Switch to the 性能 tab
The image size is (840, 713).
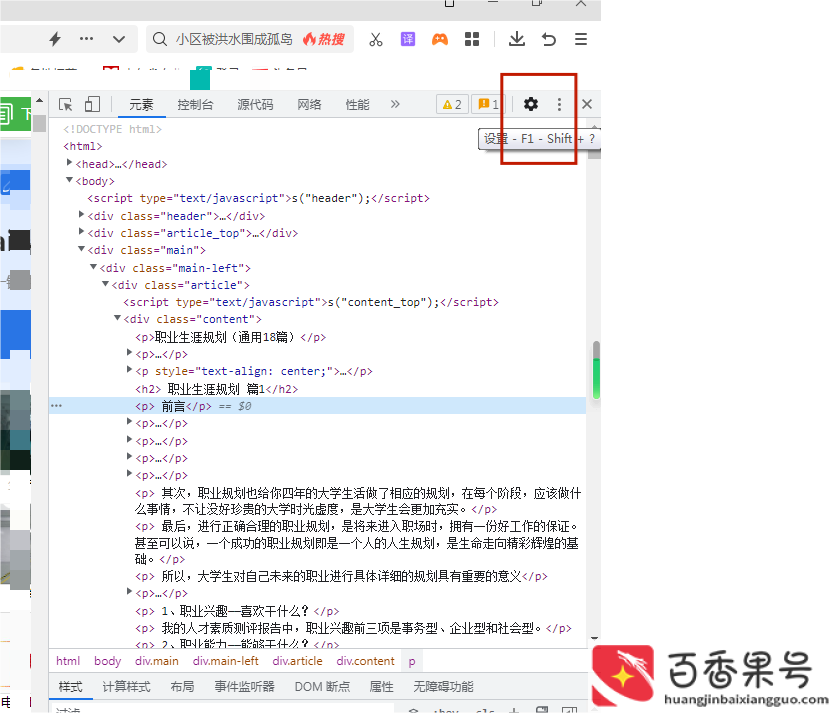click(357, 104)
